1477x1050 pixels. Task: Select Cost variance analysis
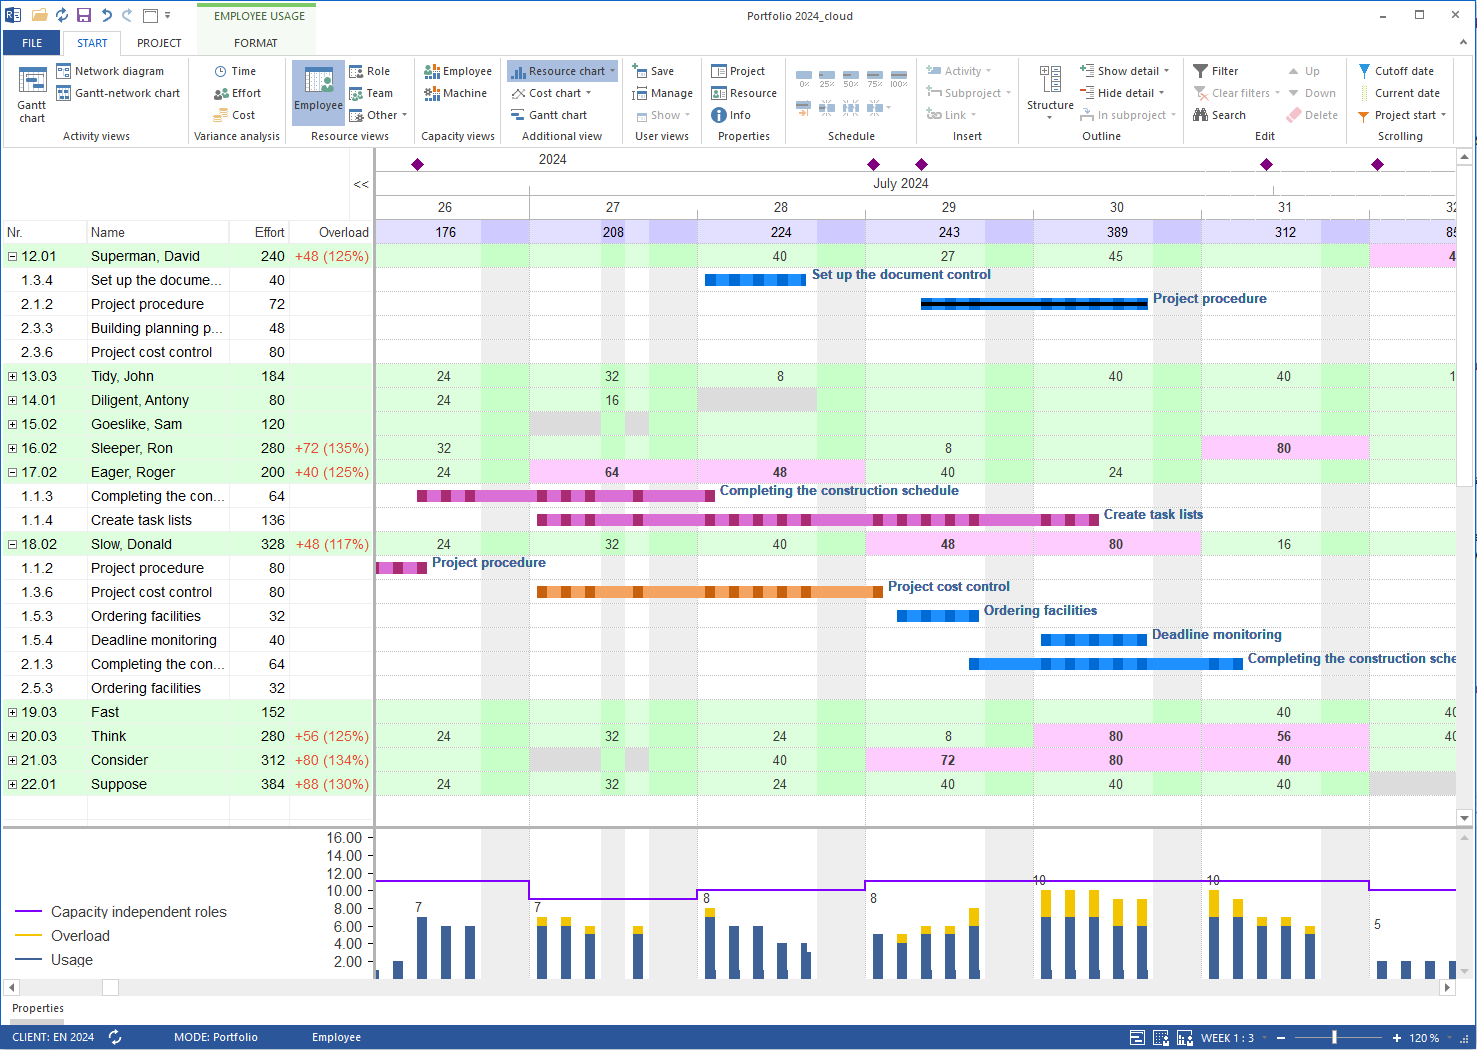[x=234, y=115]
